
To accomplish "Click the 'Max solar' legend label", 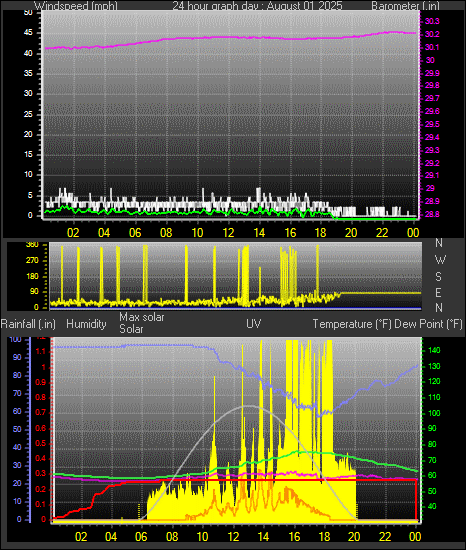I will tap(142, 317).
